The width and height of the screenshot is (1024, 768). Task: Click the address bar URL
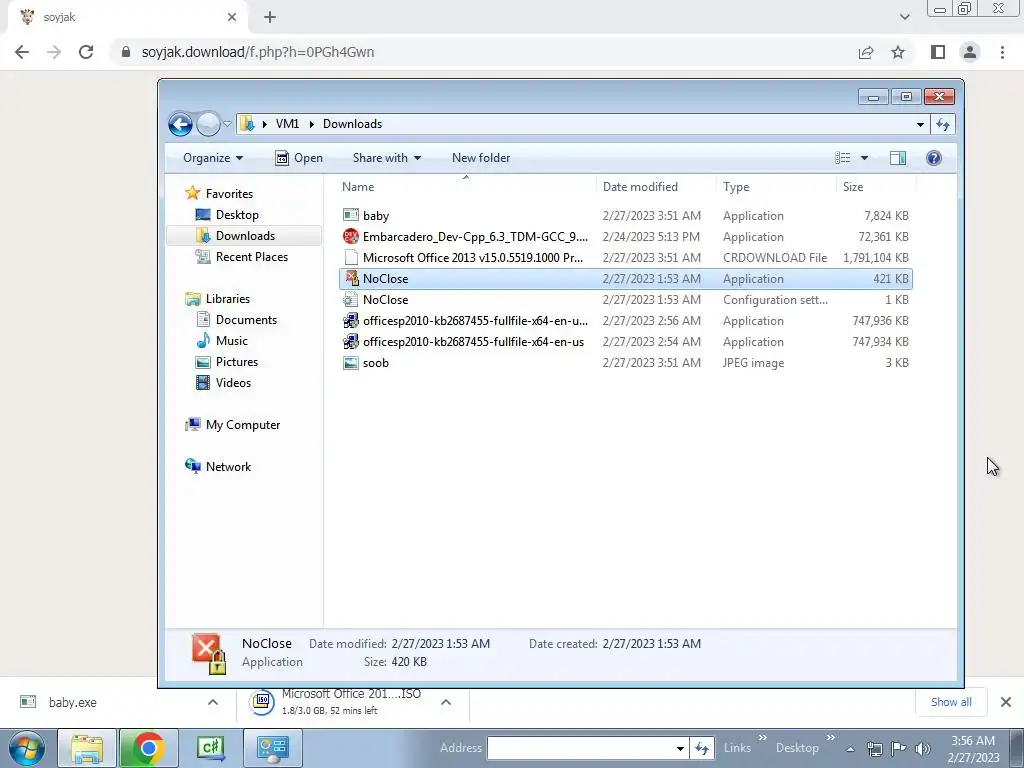click(x=258, y=52)
